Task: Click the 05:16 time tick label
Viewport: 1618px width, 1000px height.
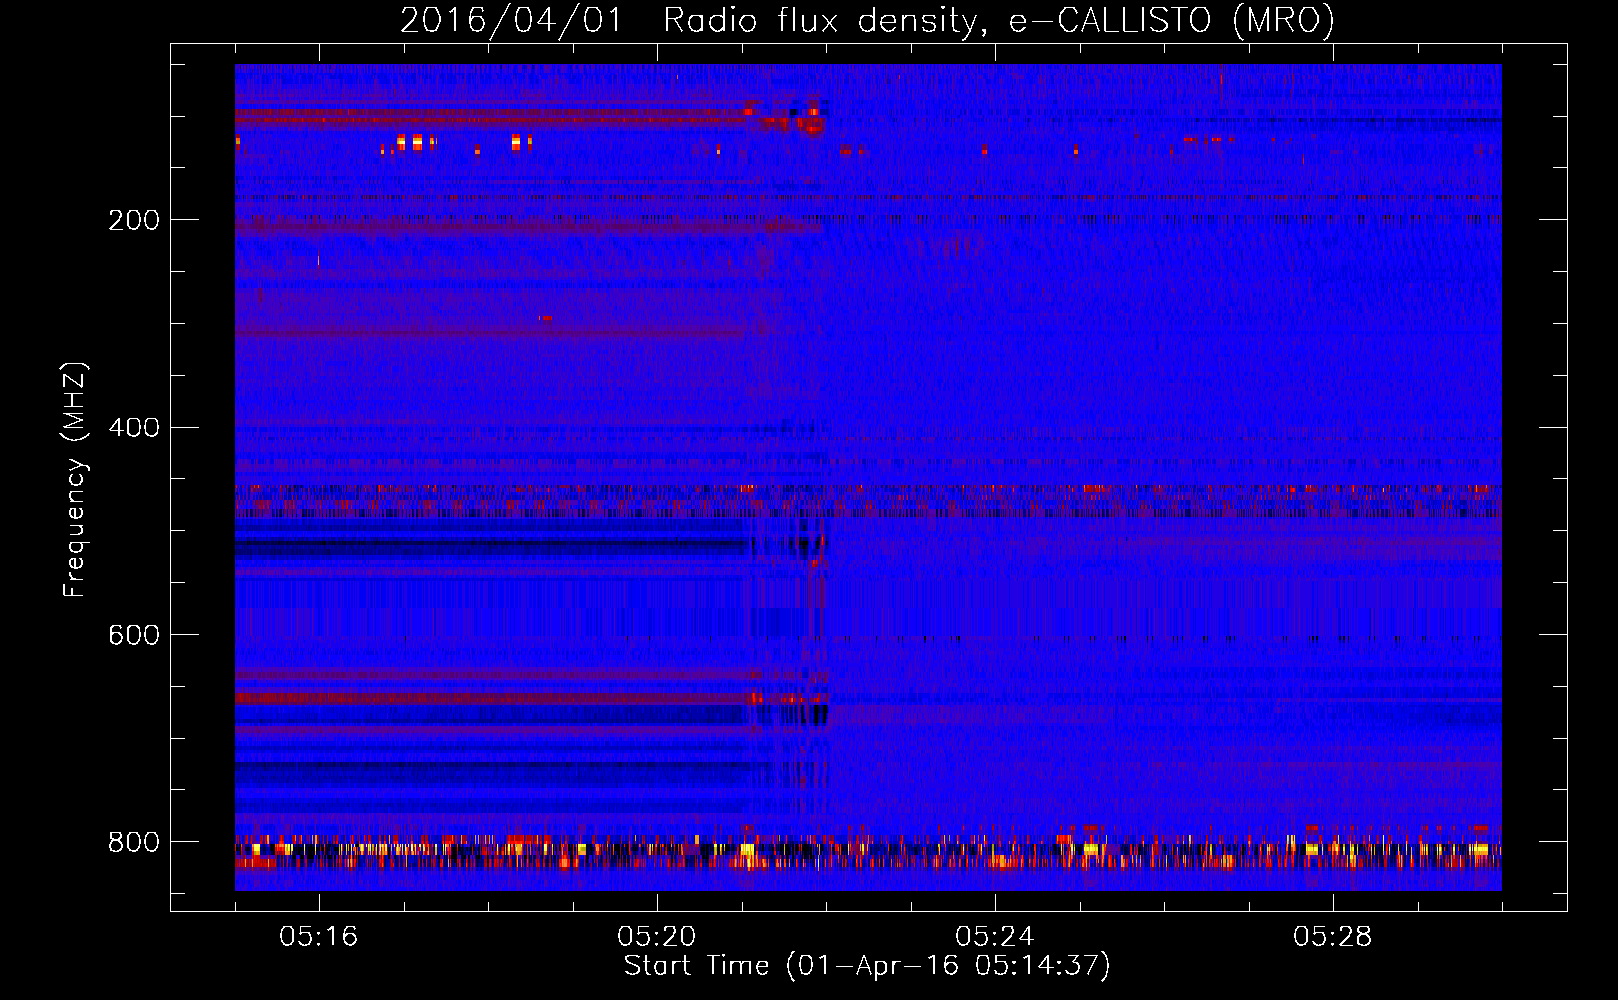Action: pyautogui.click(x=319, y=937)
